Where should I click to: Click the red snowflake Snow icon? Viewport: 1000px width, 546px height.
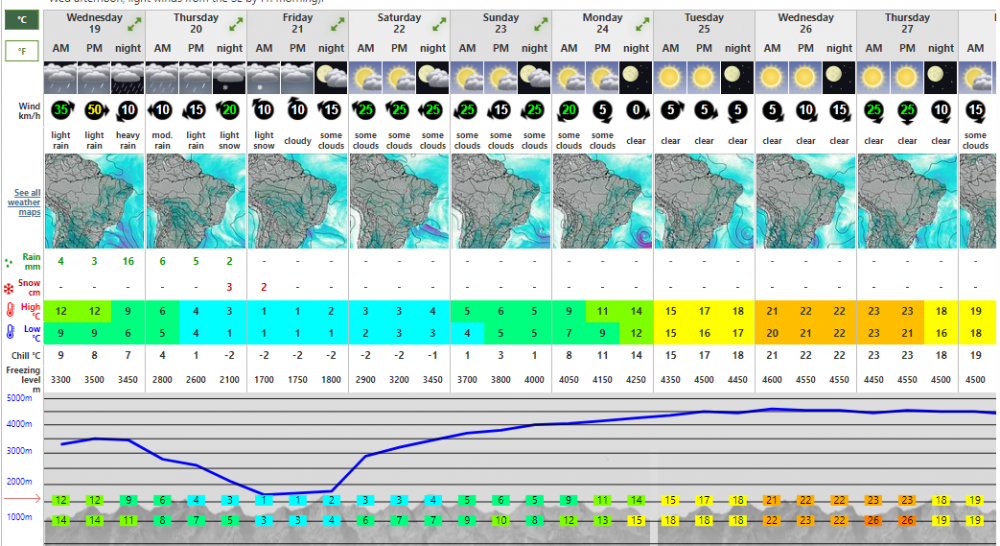click(9, 288)
